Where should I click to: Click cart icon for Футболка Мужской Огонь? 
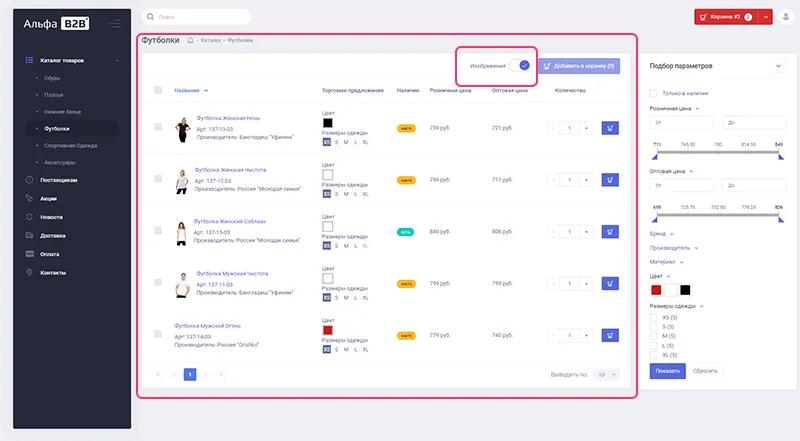point(610,336)
